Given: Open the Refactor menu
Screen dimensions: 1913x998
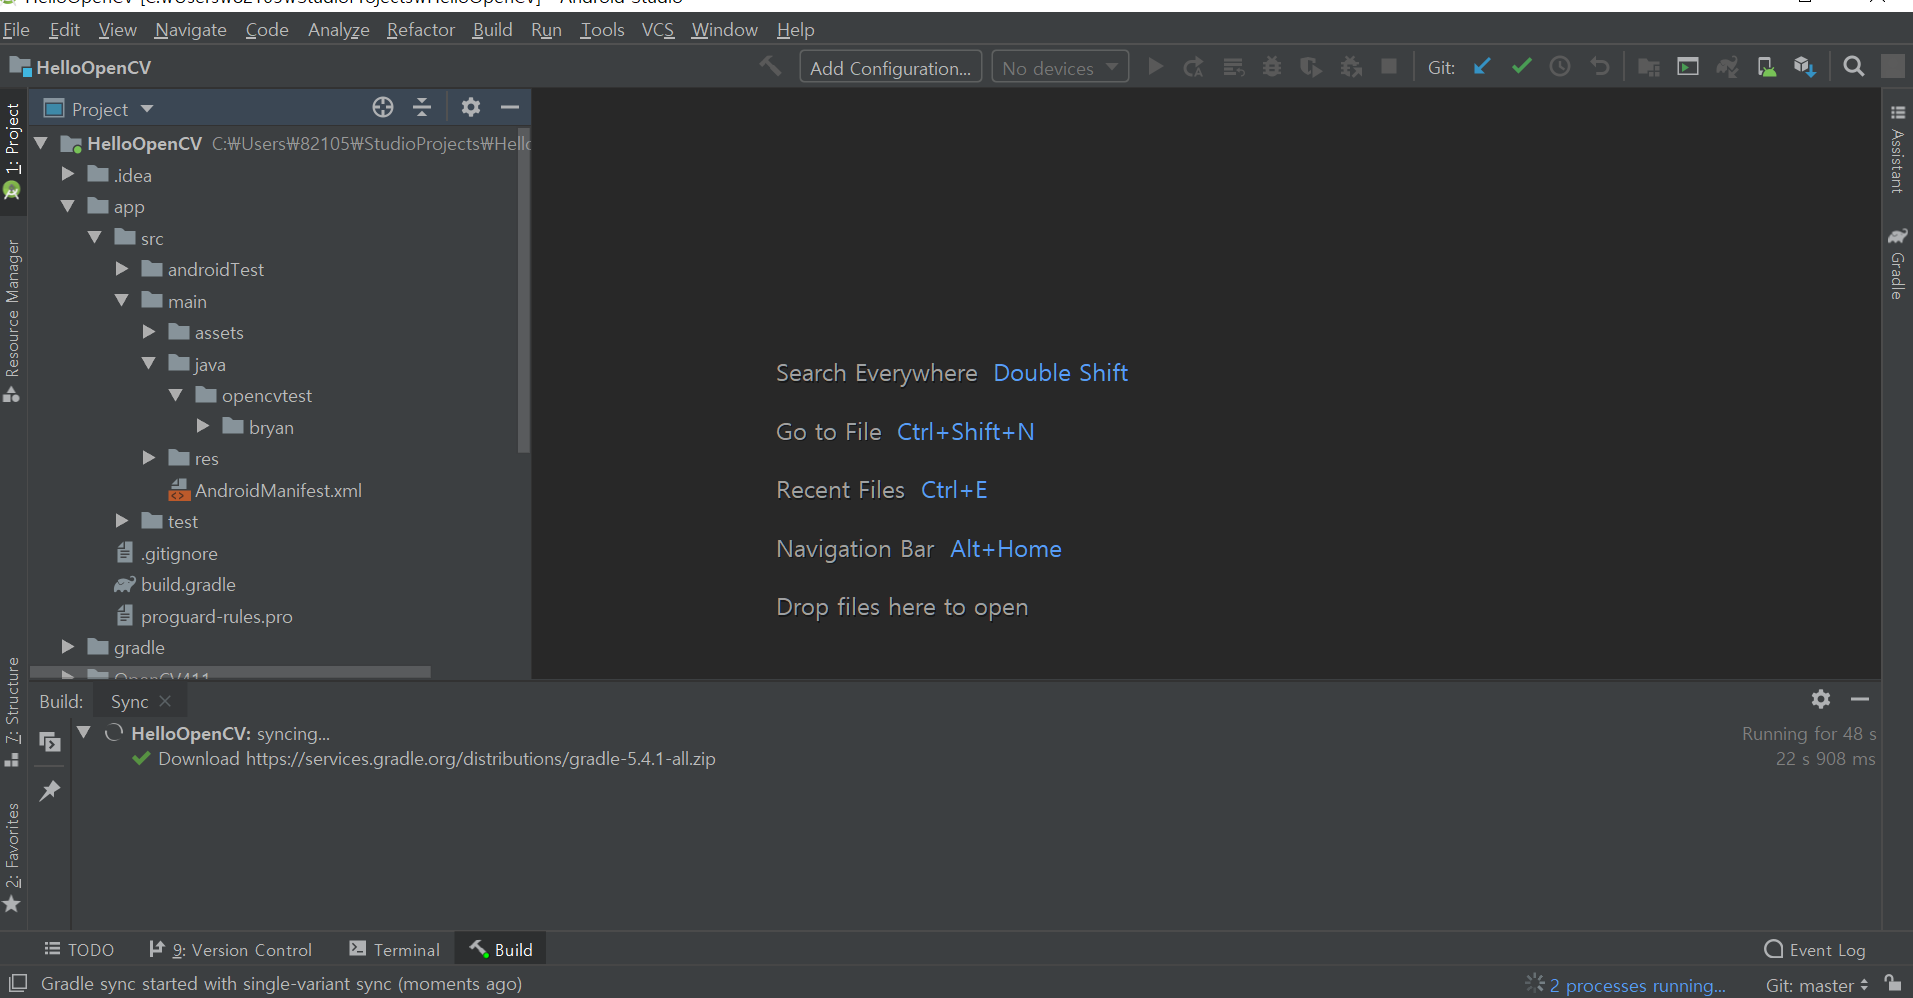Looking at the screenshot, I should click(420, 30).
